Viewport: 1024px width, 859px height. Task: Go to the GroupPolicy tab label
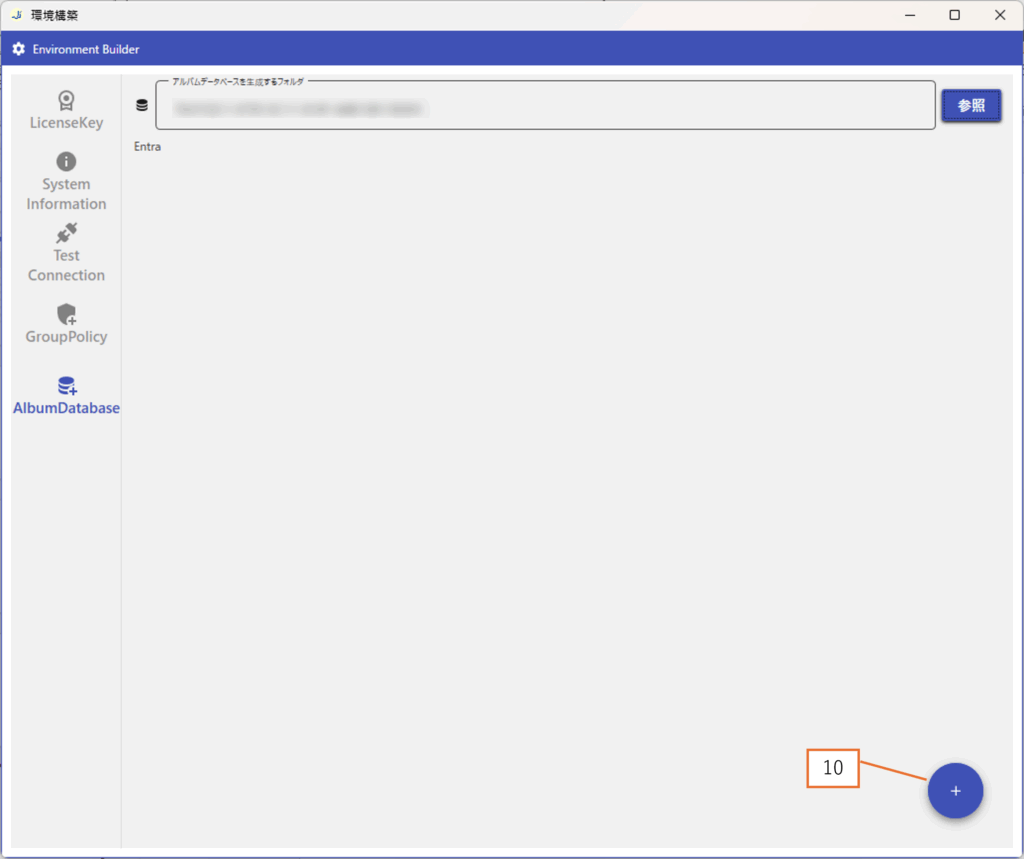click(x=66, y=337)
